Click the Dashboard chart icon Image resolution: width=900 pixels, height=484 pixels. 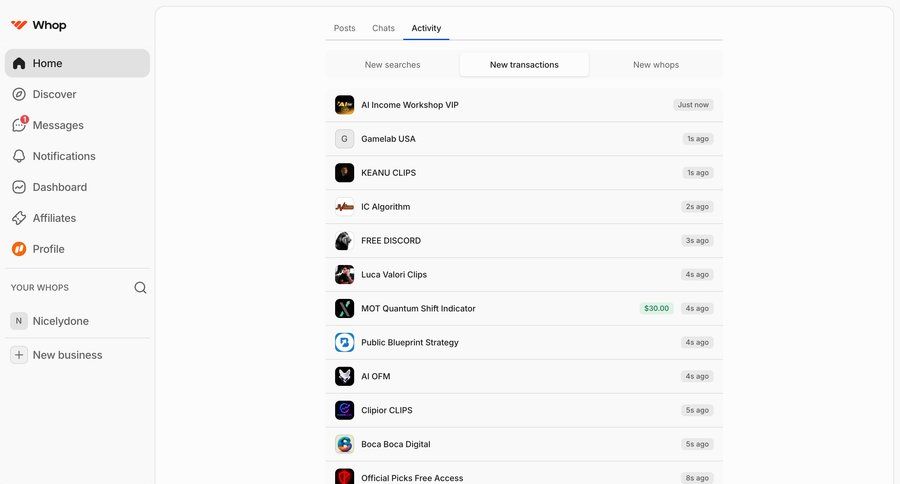point(19,187)
